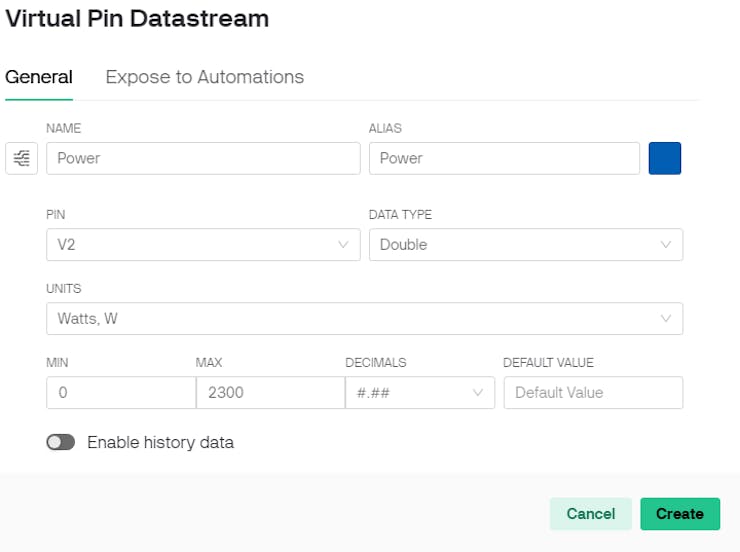Toggle Enable history data switch

(60, 442)
